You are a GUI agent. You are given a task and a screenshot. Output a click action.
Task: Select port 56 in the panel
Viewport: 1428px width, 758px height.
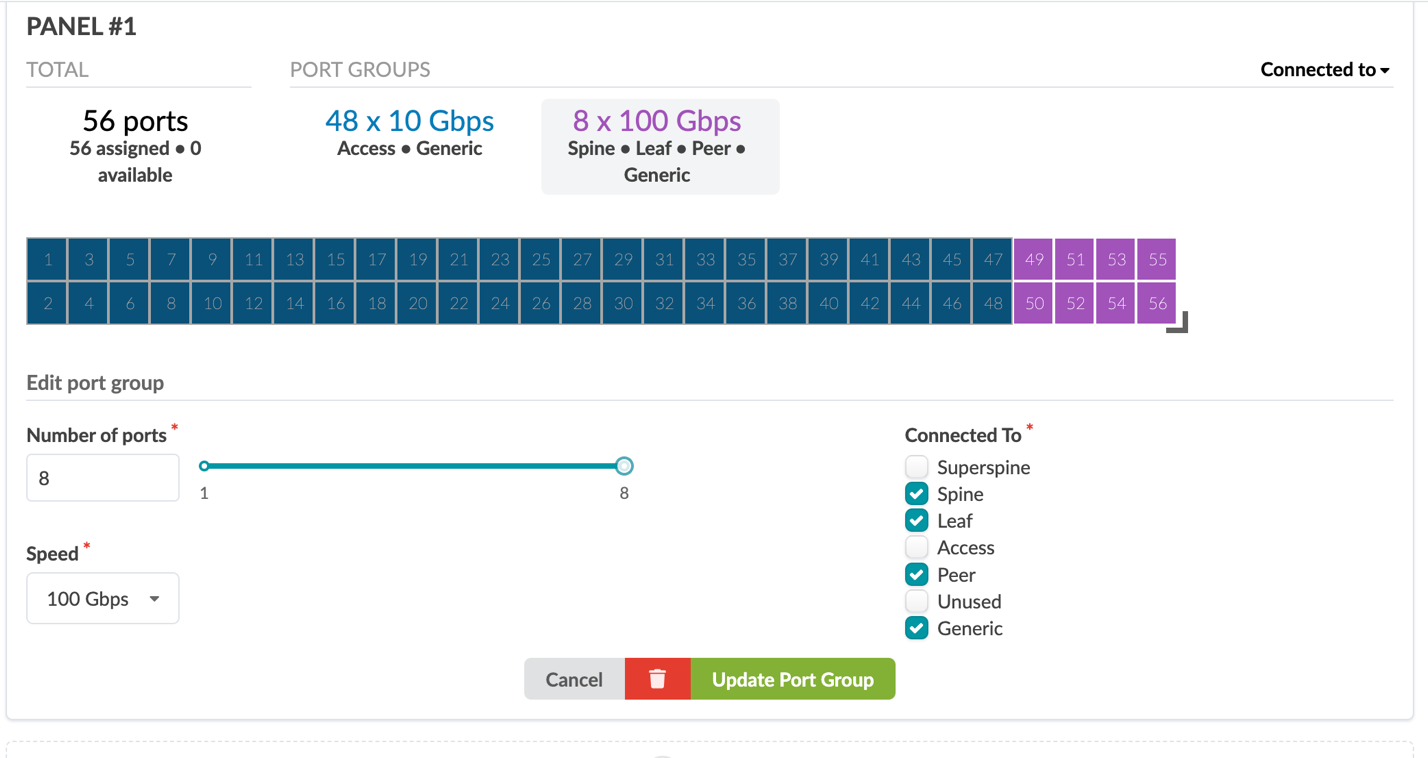click(1157, 303)
